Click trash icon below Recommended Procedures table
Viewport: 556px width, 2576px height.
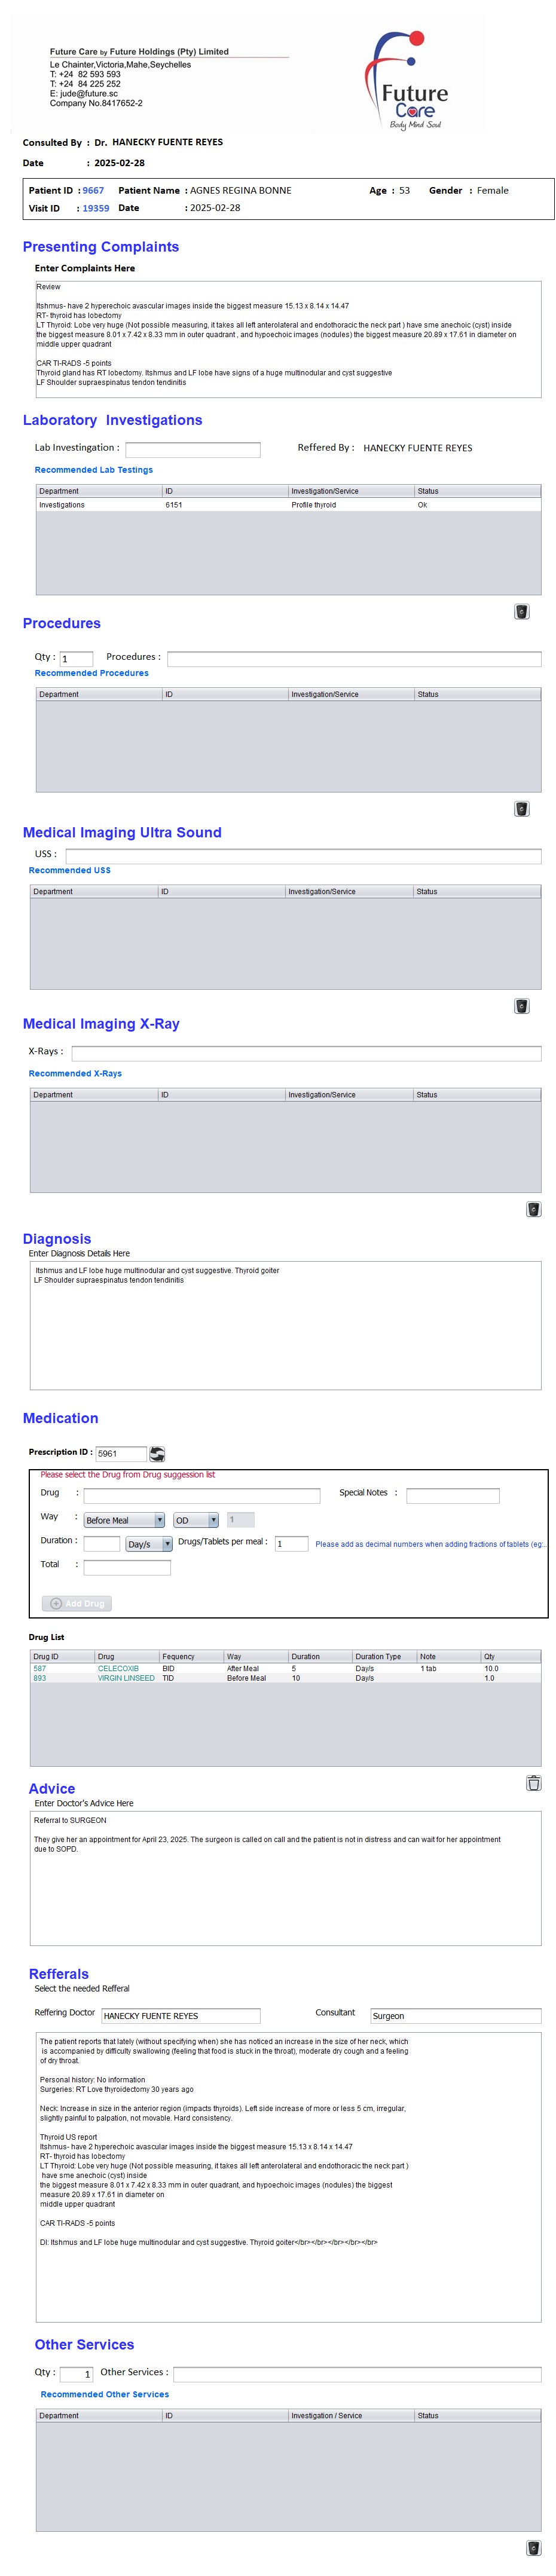[x=521, y=808]
